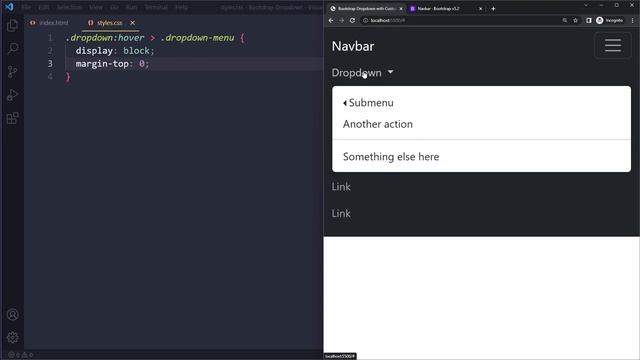Open the Explorer view in VS Code
Viewport: 640px width, 360px height.
pyautogui.click(x=12, y=26)
